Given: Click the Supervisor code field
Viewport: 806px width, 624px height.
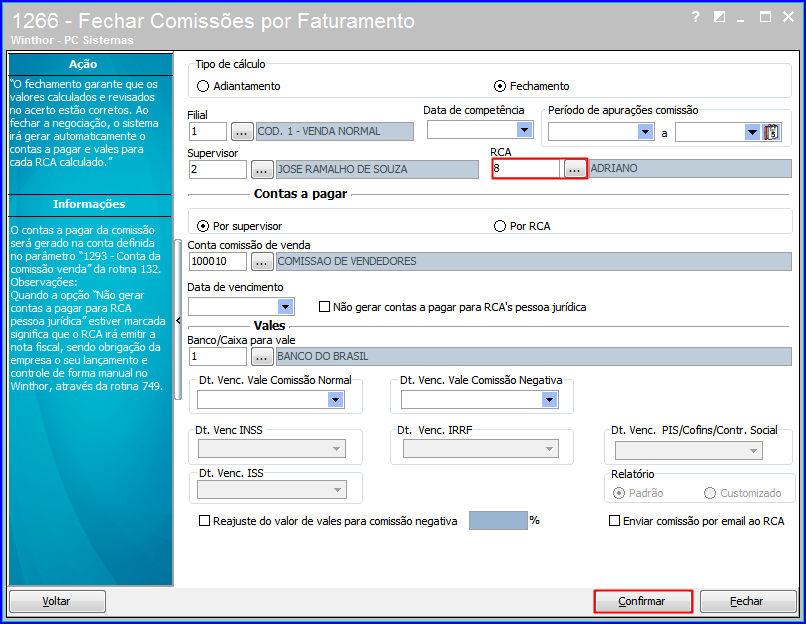Looking at the screenshot, I should tap(218, 170).
